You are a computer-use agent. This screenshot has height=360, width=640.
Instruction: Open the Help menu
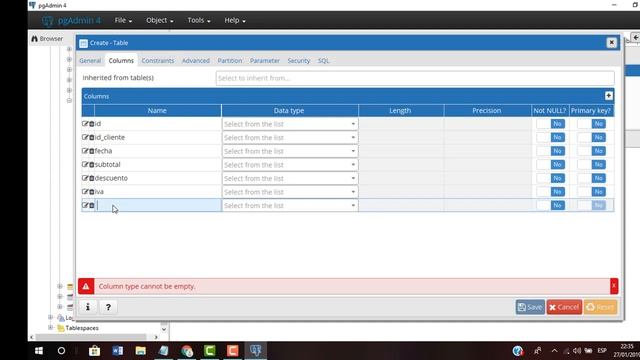[x=235, y=20]
